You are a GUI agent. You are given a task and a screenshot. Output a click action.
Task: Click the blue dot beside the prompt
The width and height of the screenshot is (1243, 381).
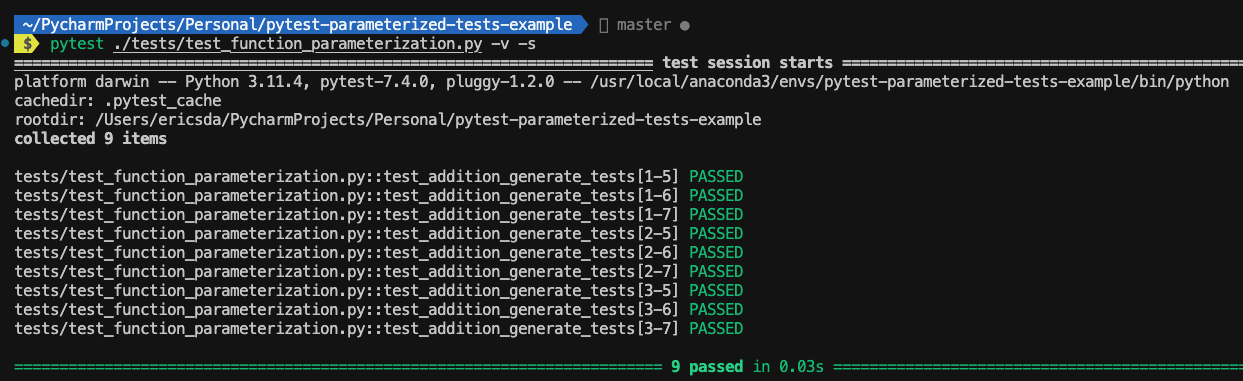coord(6,44)
